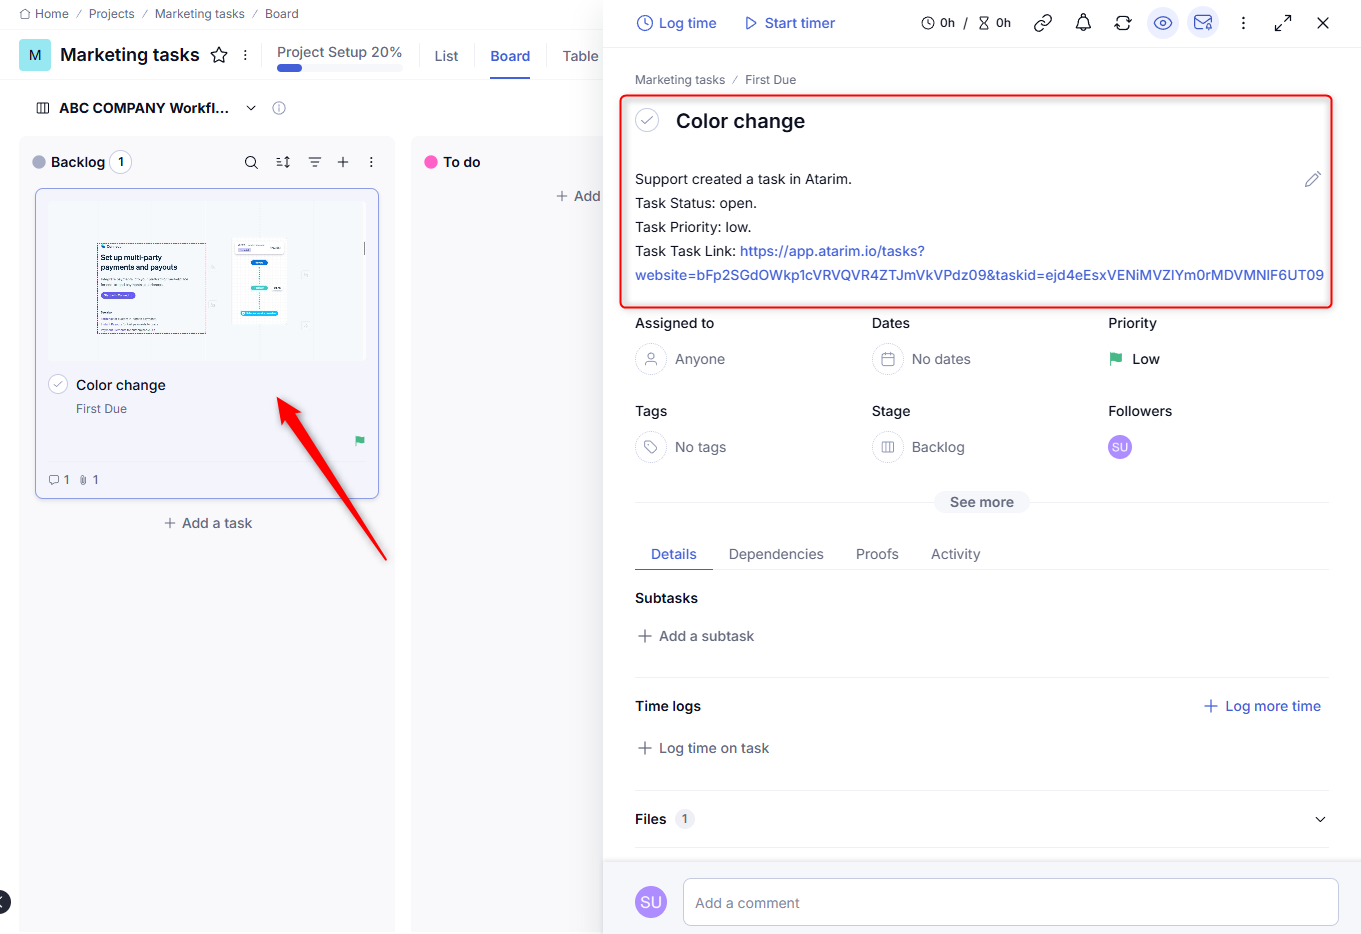Viewport: 1361px width, 934px height.
Task: Switch to the Dependencies tab
Action: pos(776,554)
